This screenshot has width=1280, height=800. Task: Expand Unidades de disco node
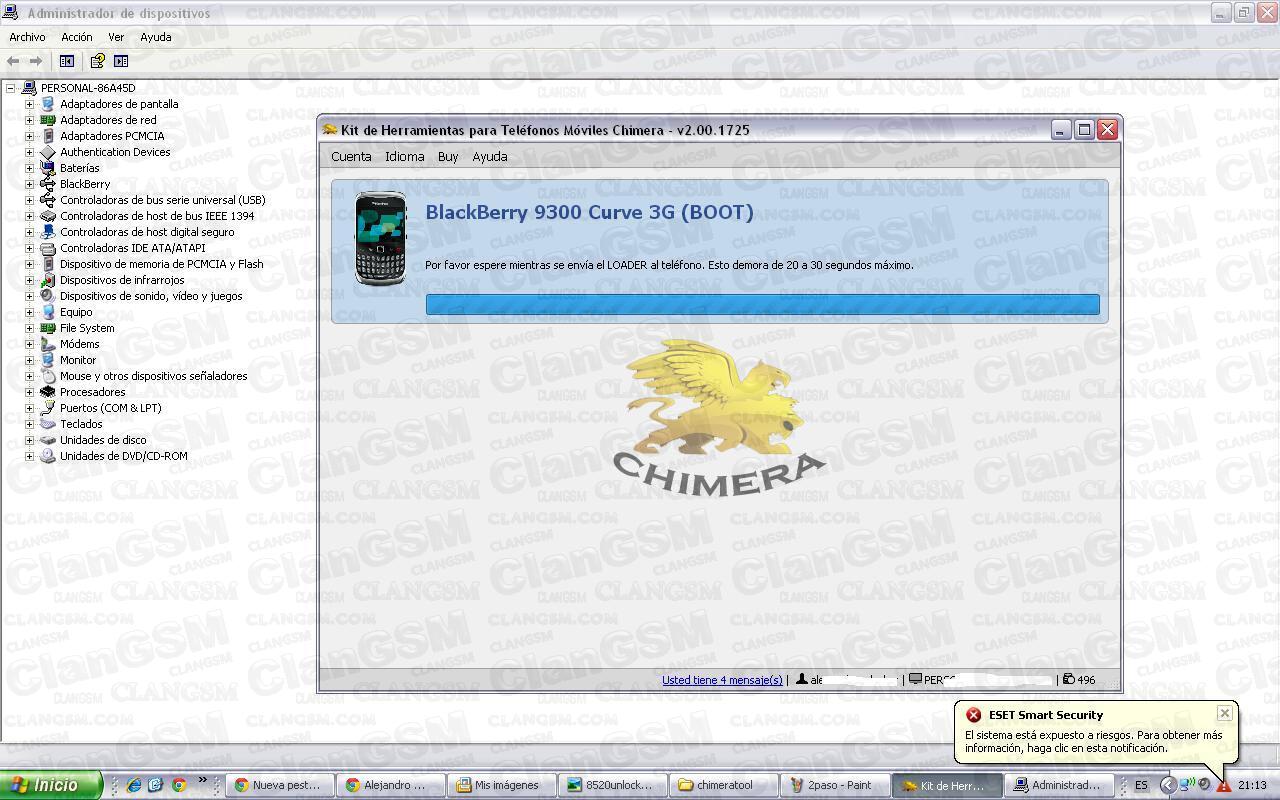point(29,440)
